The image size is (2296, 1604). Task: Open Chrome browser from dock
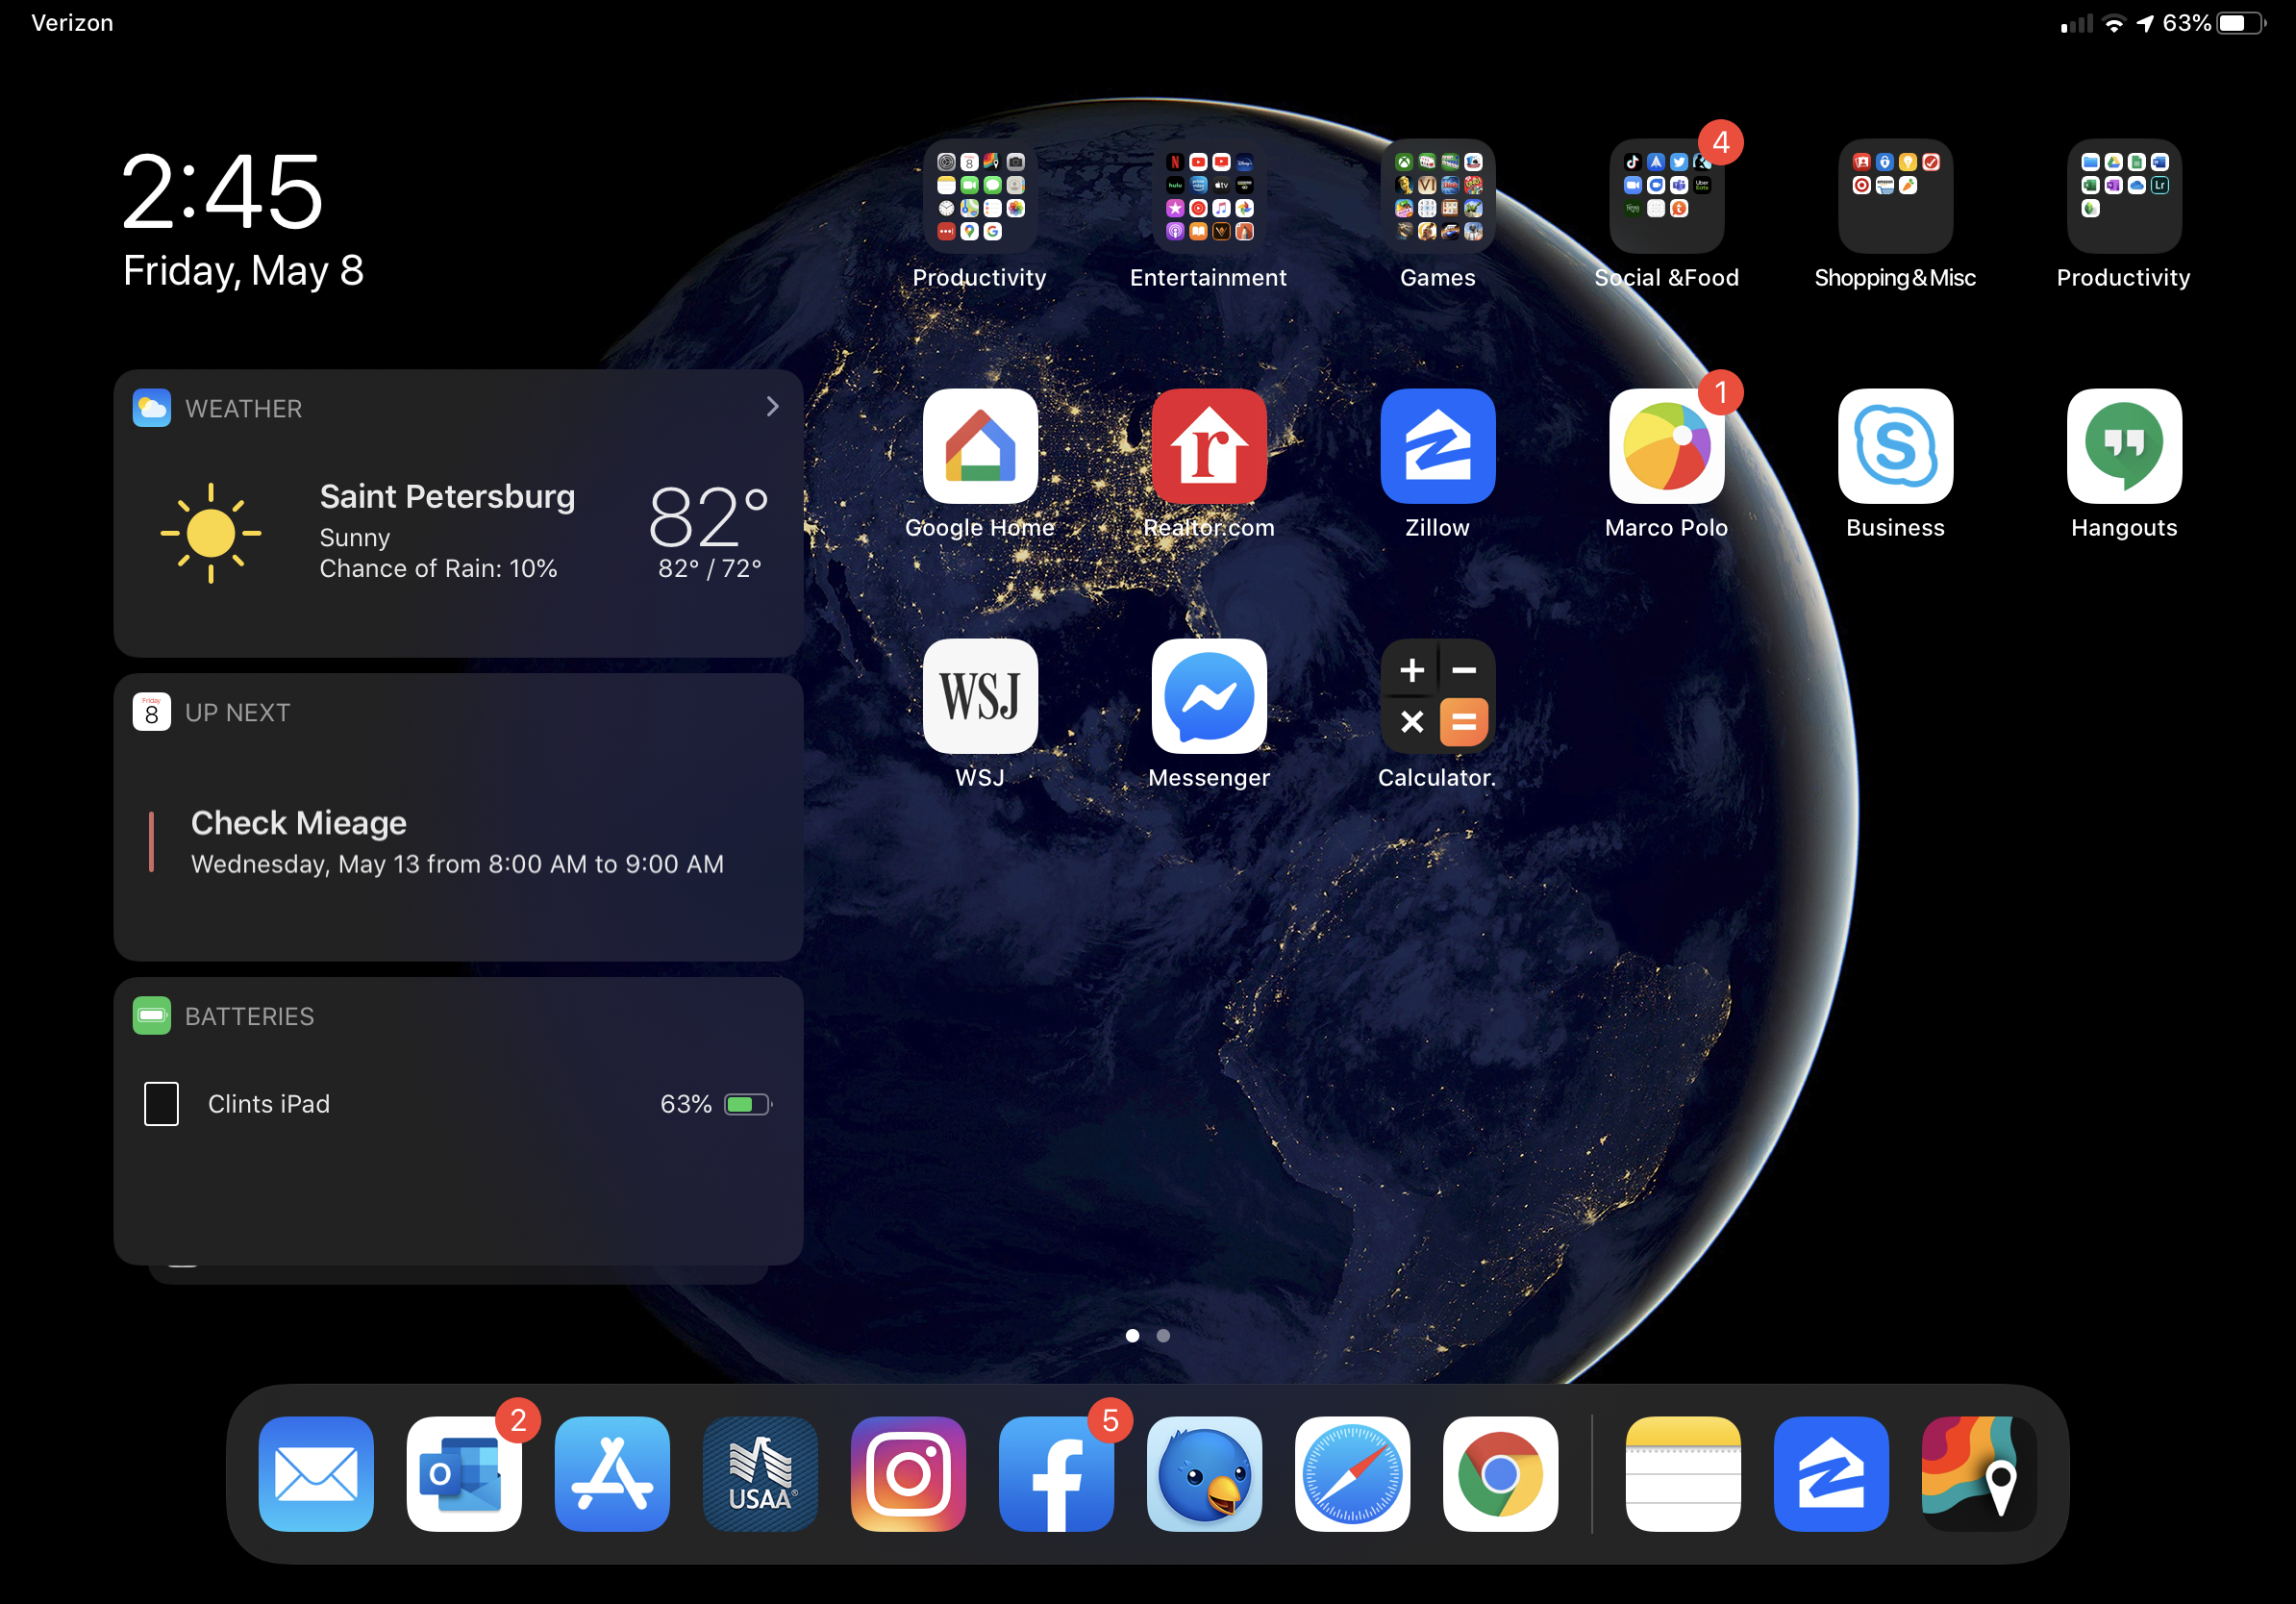tap(1499, 1473)
